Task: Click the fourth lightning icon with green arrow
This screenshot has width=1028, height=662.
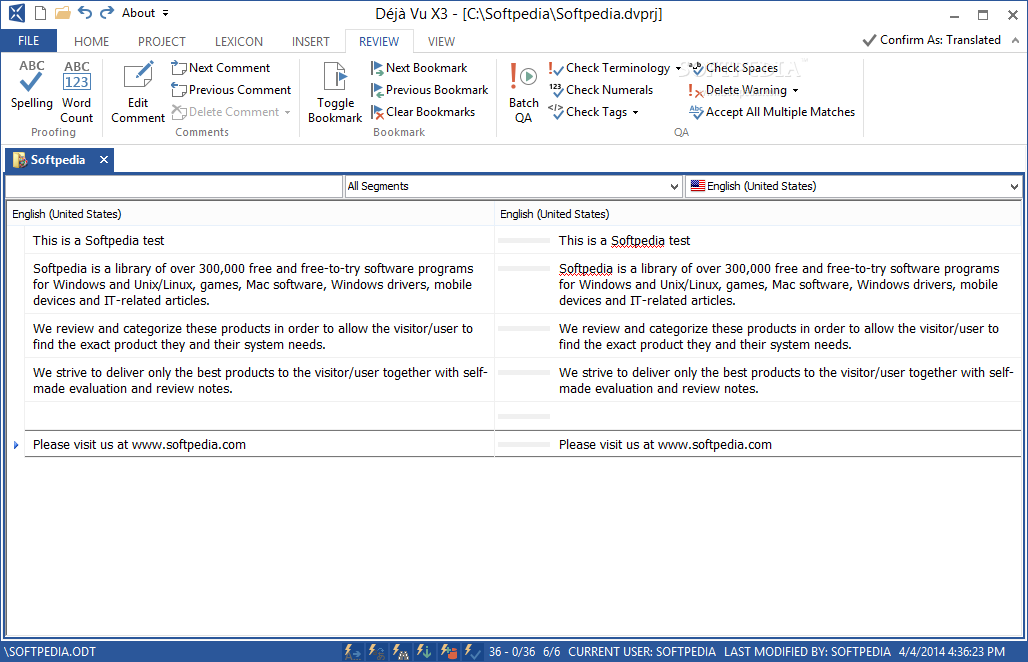Action: pyautogui.click(x=424, y=652)
